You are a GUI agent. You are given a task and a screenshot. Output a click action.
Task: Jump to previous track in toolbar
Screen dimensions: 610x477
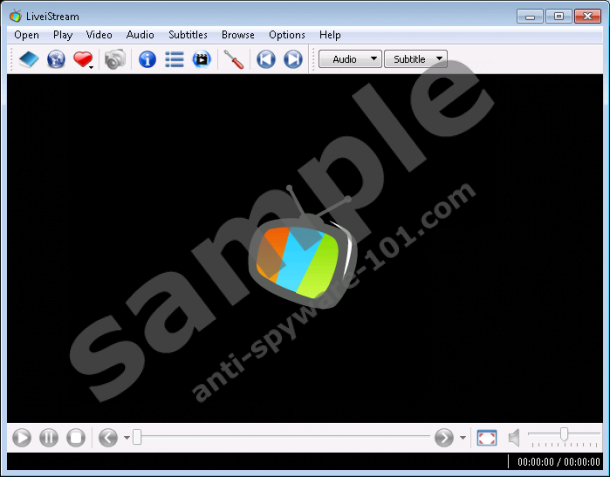(x=265, y=60)
